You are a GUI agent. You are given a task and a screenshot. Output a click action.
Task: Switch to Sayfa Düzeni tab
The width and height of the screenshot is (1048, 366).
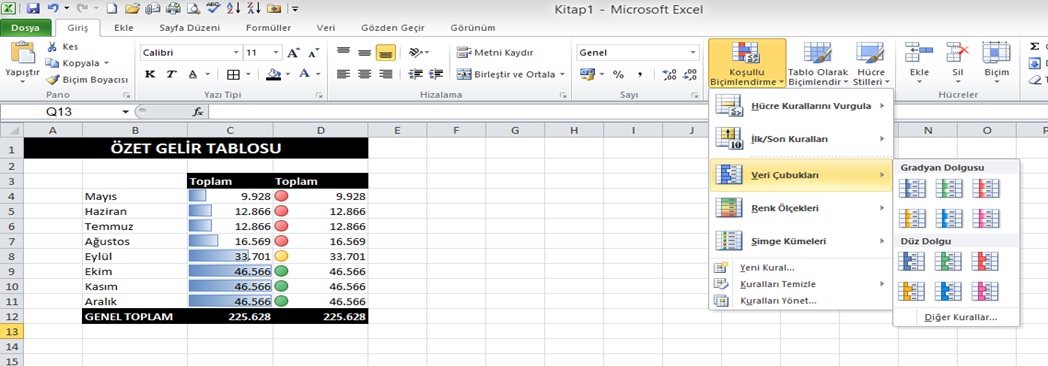point(189,28)
